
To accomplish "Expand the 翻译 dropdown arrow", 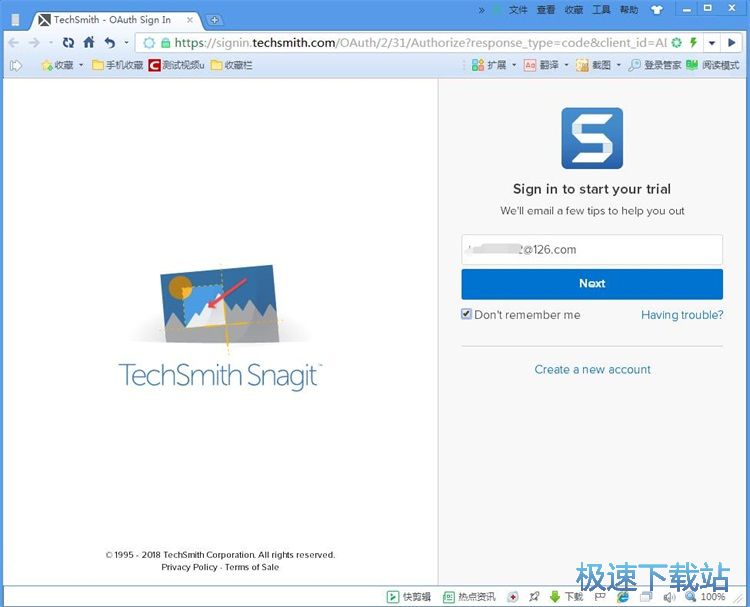I will pyautogui.click(x=566, y=65).
